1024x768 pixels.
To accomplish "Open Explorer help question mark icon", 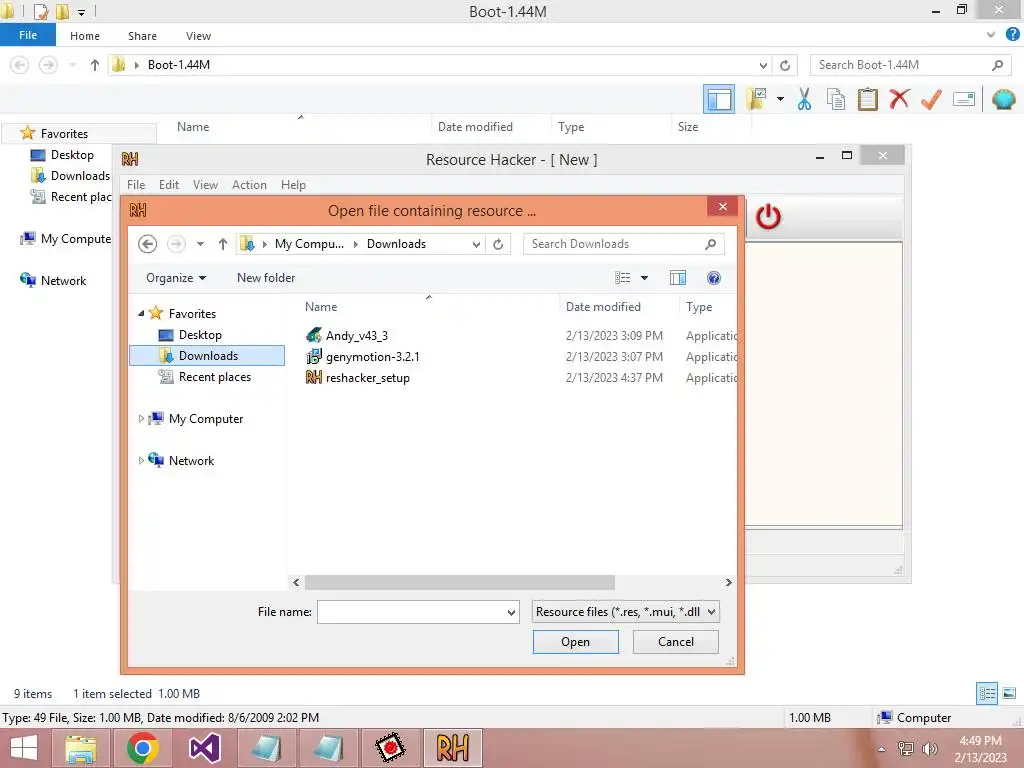I will click(x=1012, y=35).
